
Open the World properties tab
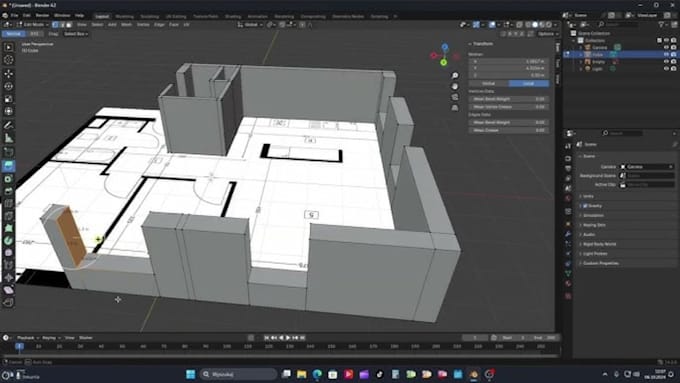click(568, 198)
